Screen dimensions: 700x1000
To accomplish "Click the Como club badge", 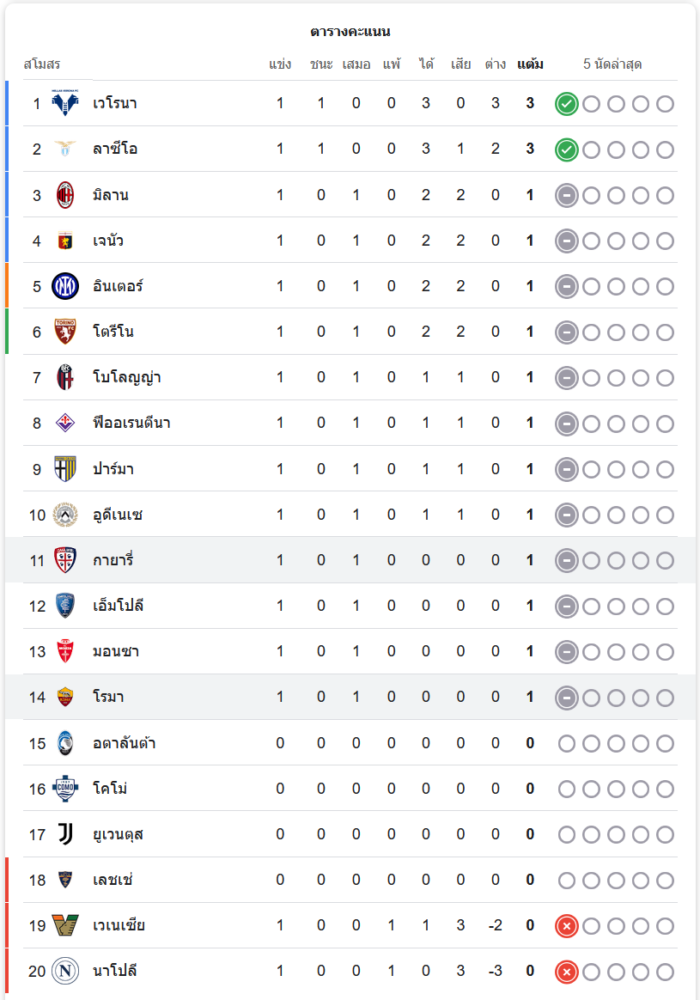I will point(65,789).
